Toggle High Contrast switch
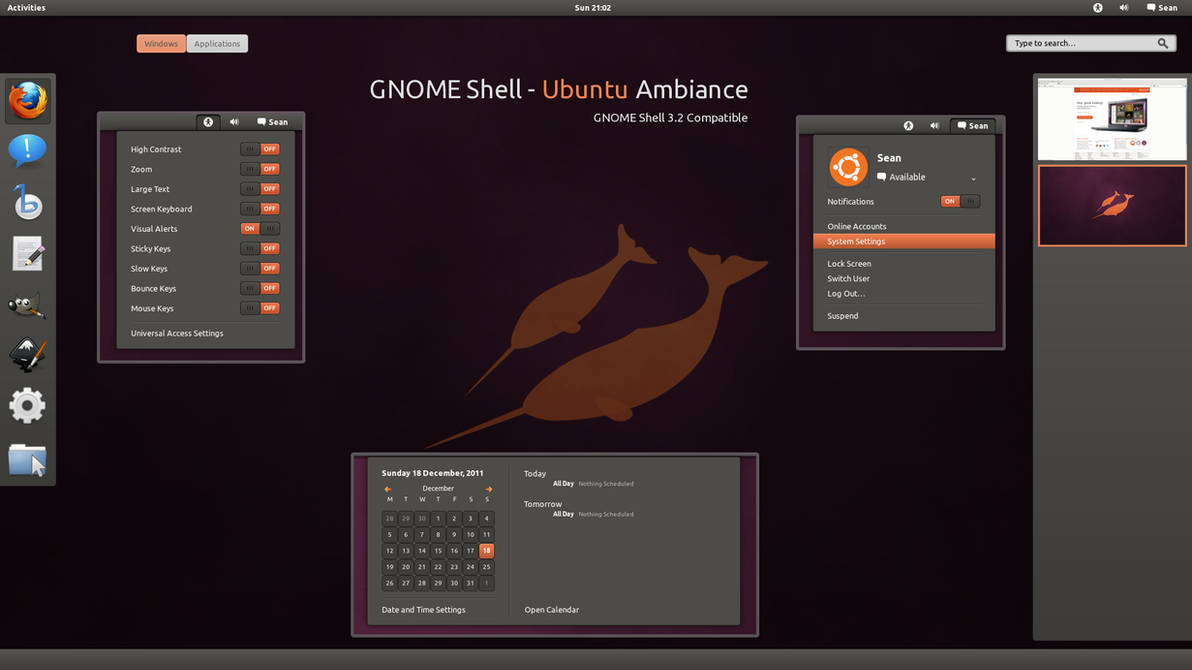 tap(260, 149)
